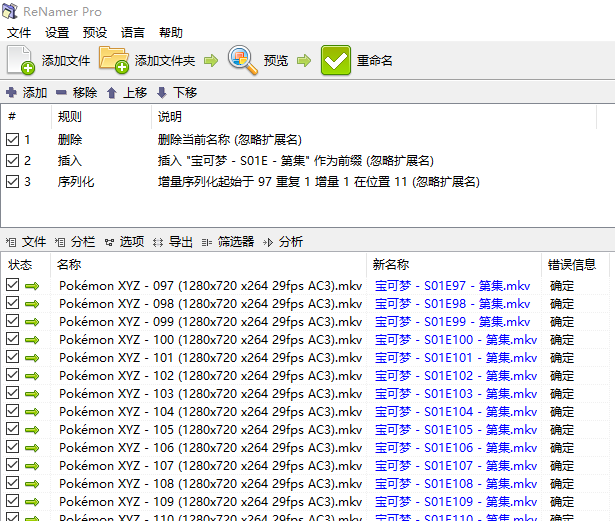Screen dimensions: 615x521
Task: Uncheck file Pokémon XYZ - 099 checkbox
Action: pos(13,321)
